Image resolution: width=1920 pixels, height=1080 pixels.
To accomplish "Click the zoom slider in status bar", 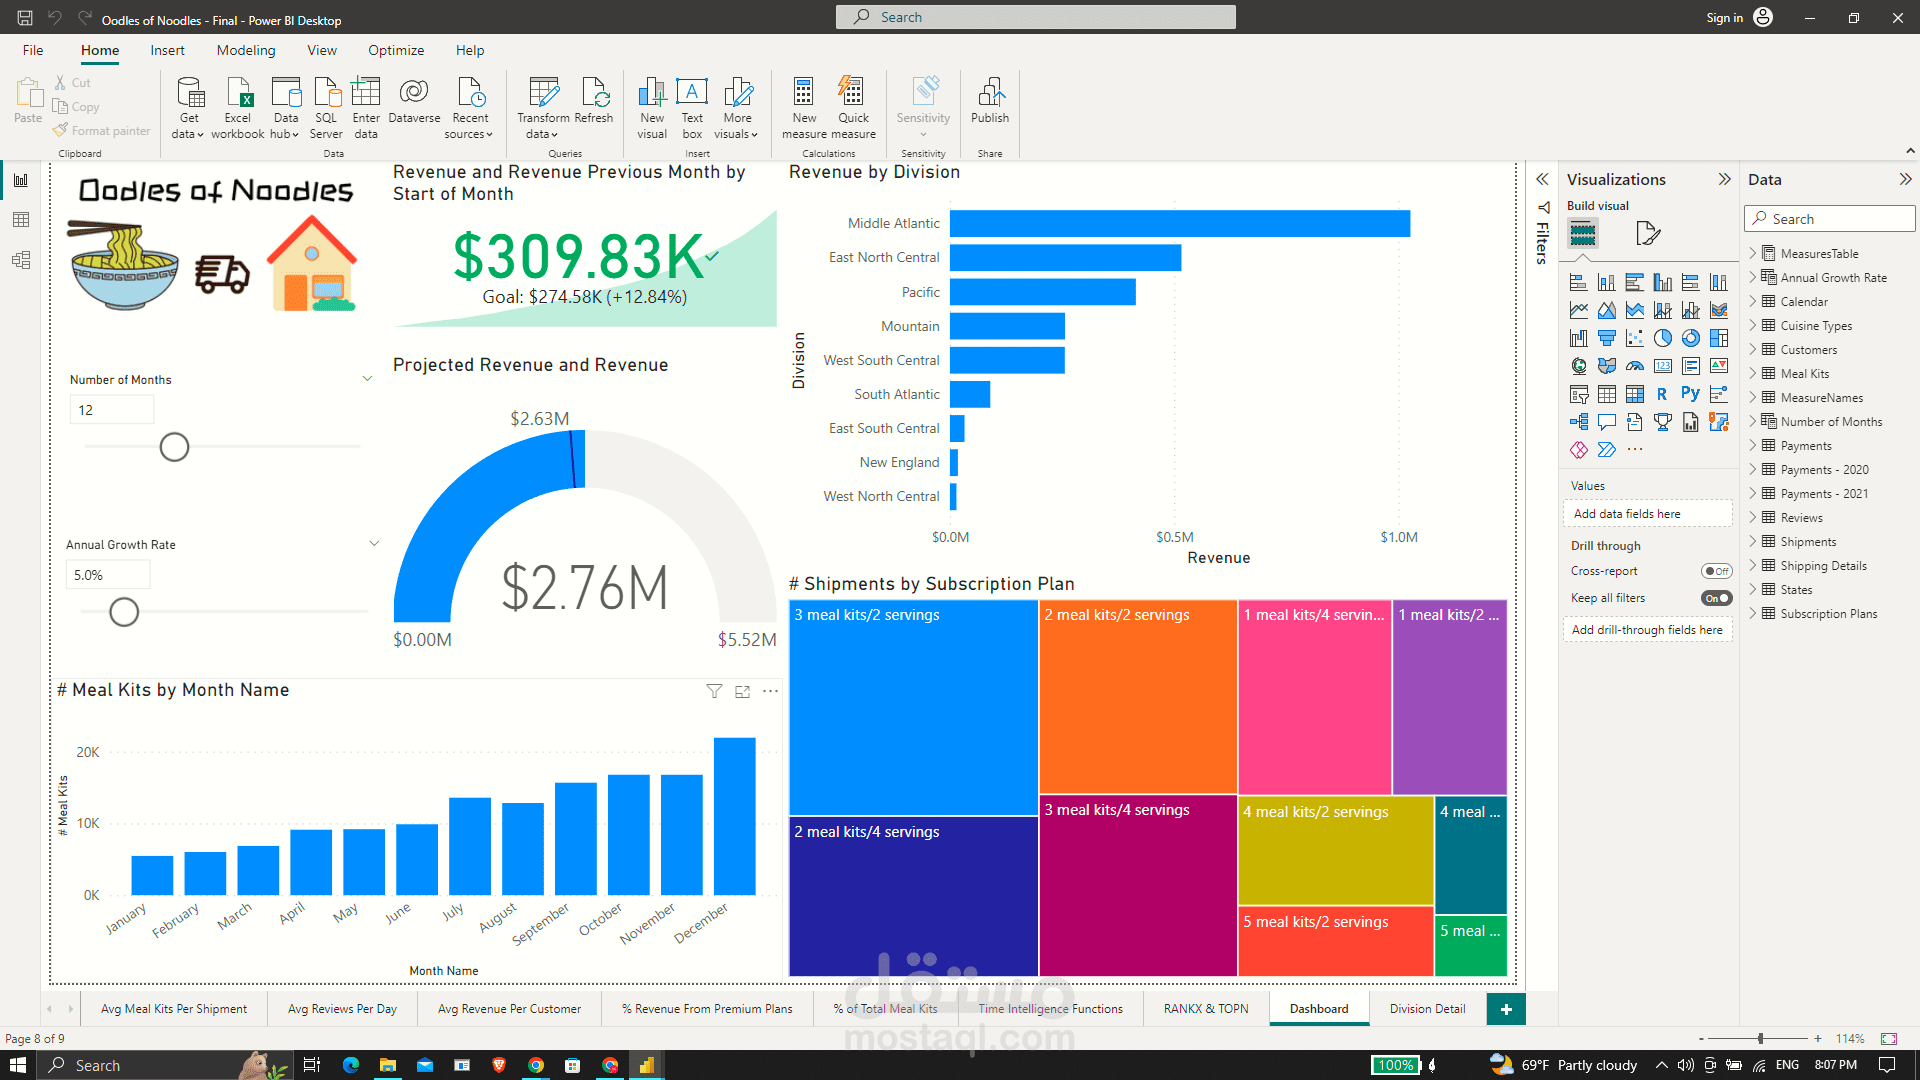I will (x=1760, y=1039).
